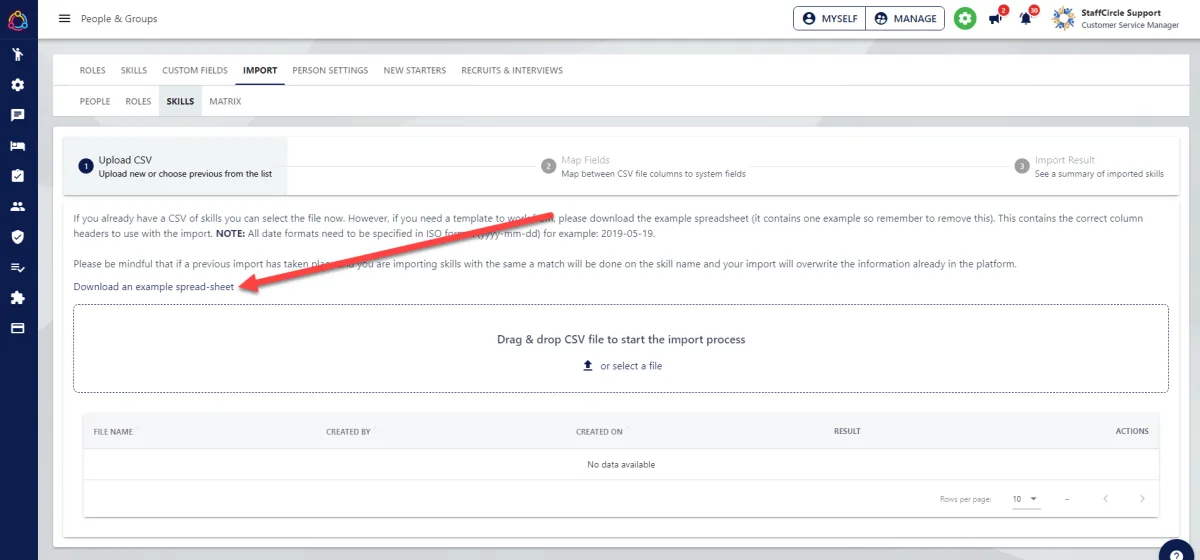Click the Import Result step three

point(1089,166)
